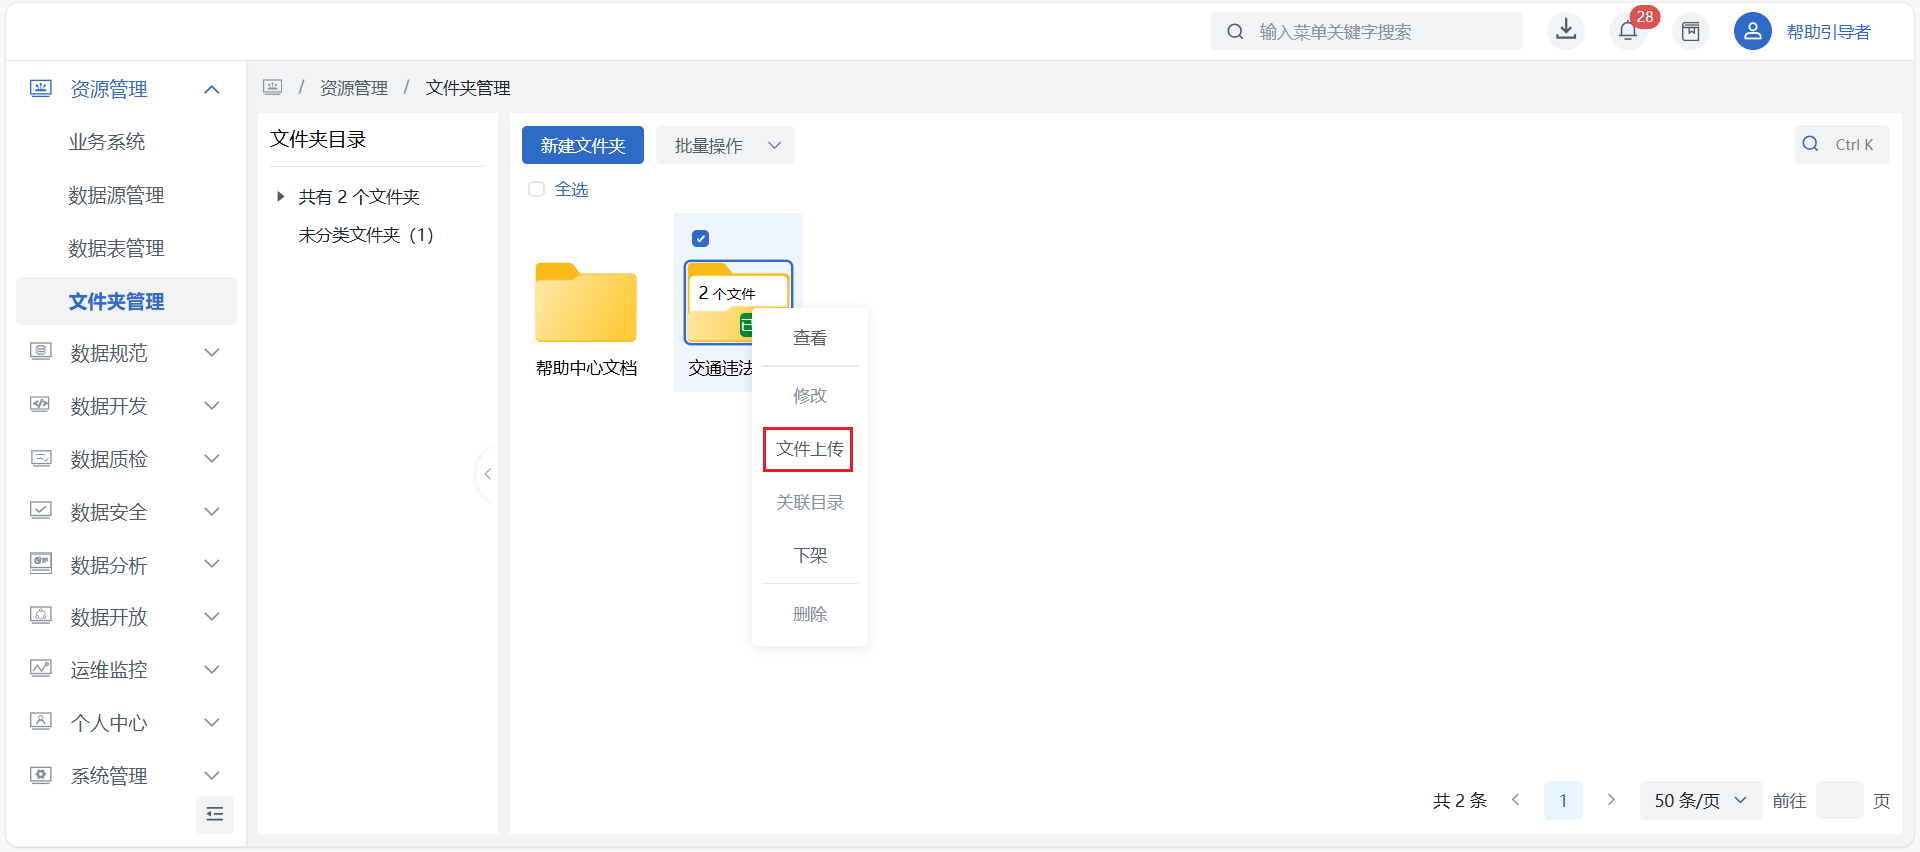Open the notification bell with 28 badge
This screenshot has height=852, width=1920.
pyautogui.click(x=1628, y=31)
